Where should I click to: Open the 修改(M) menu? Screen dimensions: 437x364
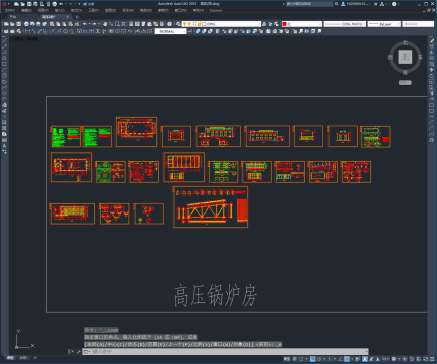[145, 10]
